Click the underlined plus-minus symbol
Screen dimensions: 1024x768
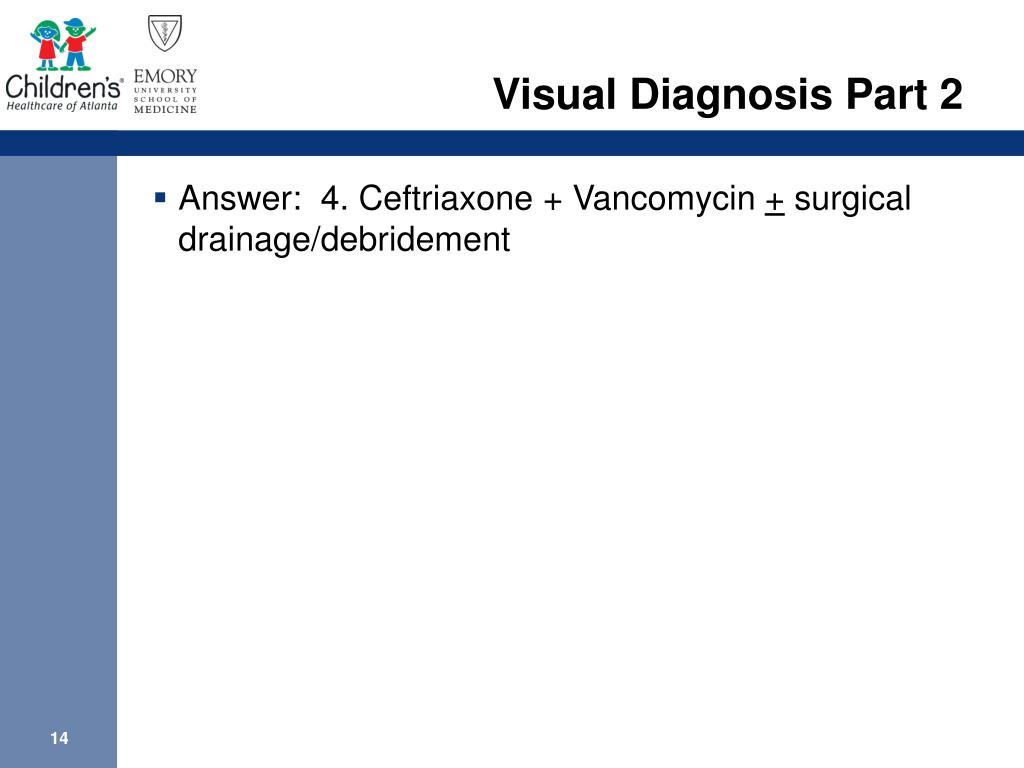pyautogui.click(x=775, y=201)
